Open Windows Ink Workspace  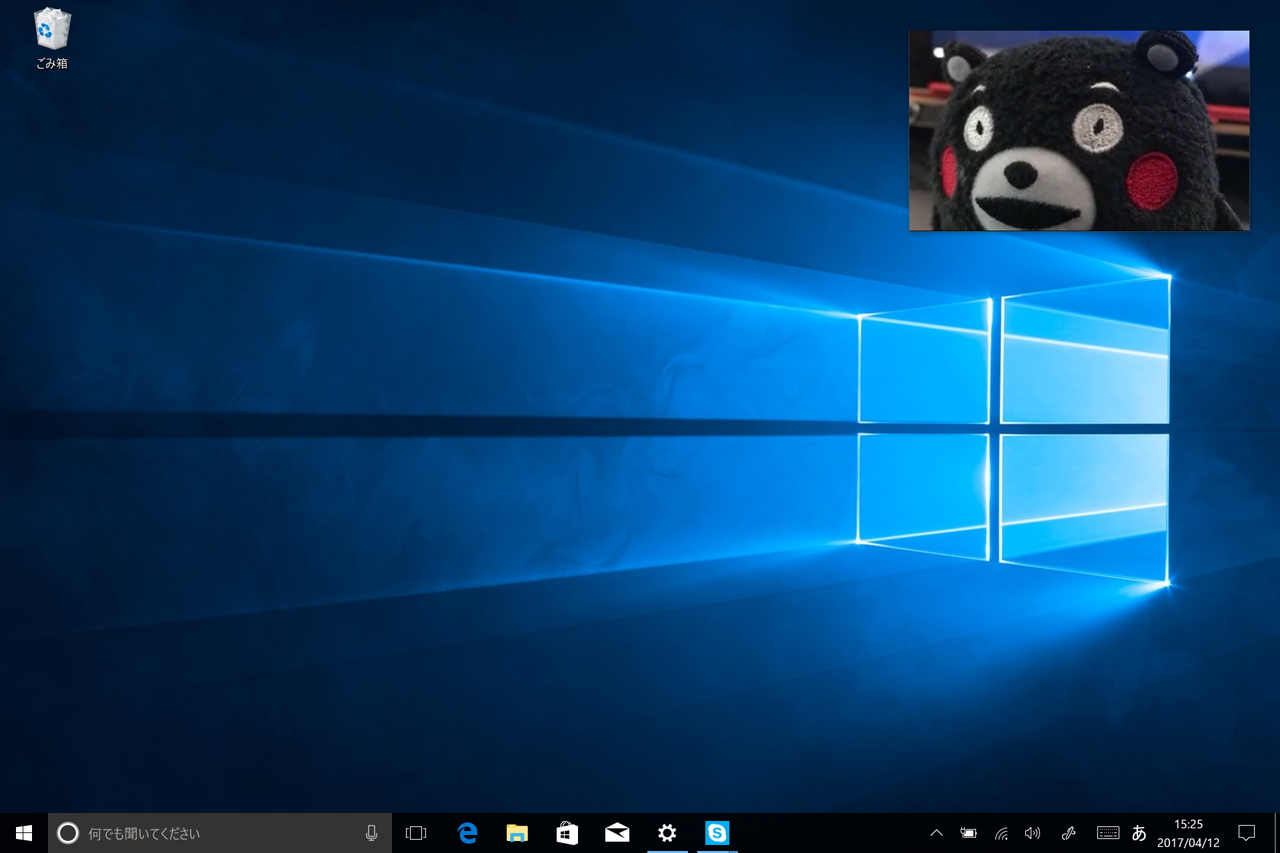click(1068, 832)
